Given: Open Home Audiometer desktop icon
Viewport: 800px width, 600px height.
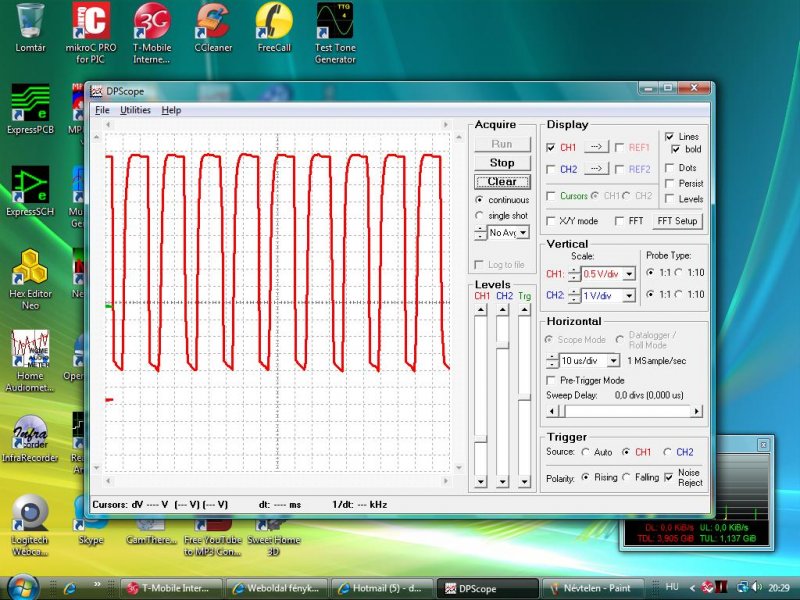Looking at the screenshot, I should (30, 361).
